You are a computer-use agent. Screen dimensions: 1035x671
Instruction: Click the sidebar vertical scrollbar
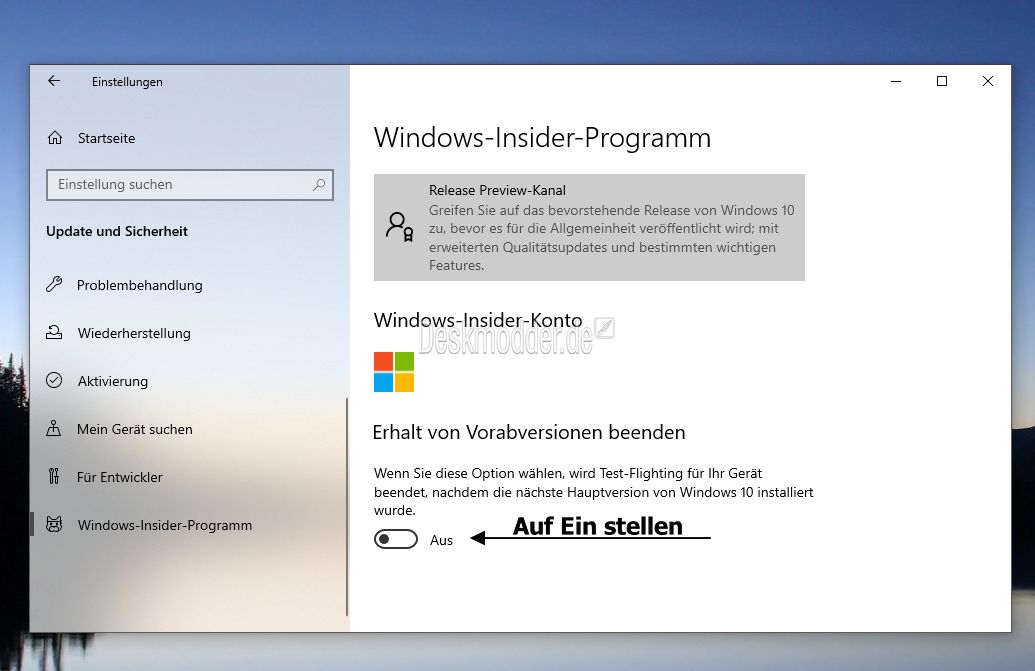coord(347,507)
